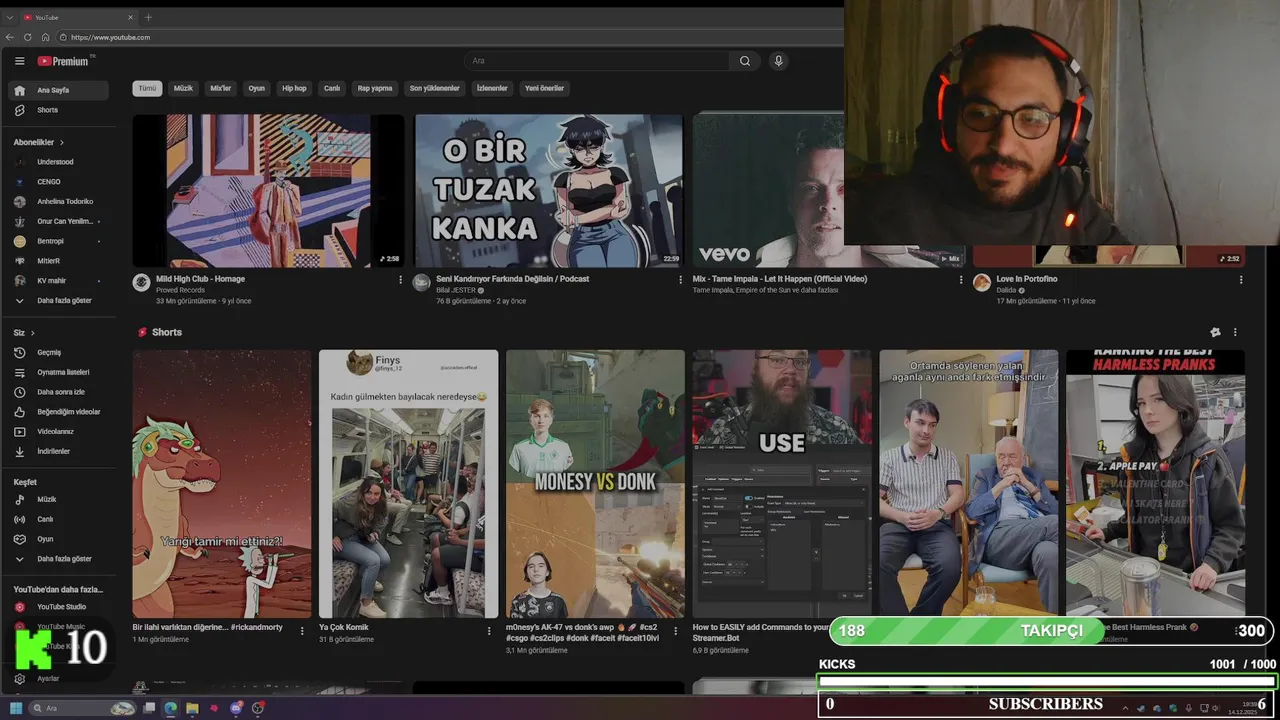Open Oynatma listeleri playlists

(x=58, y=372)
